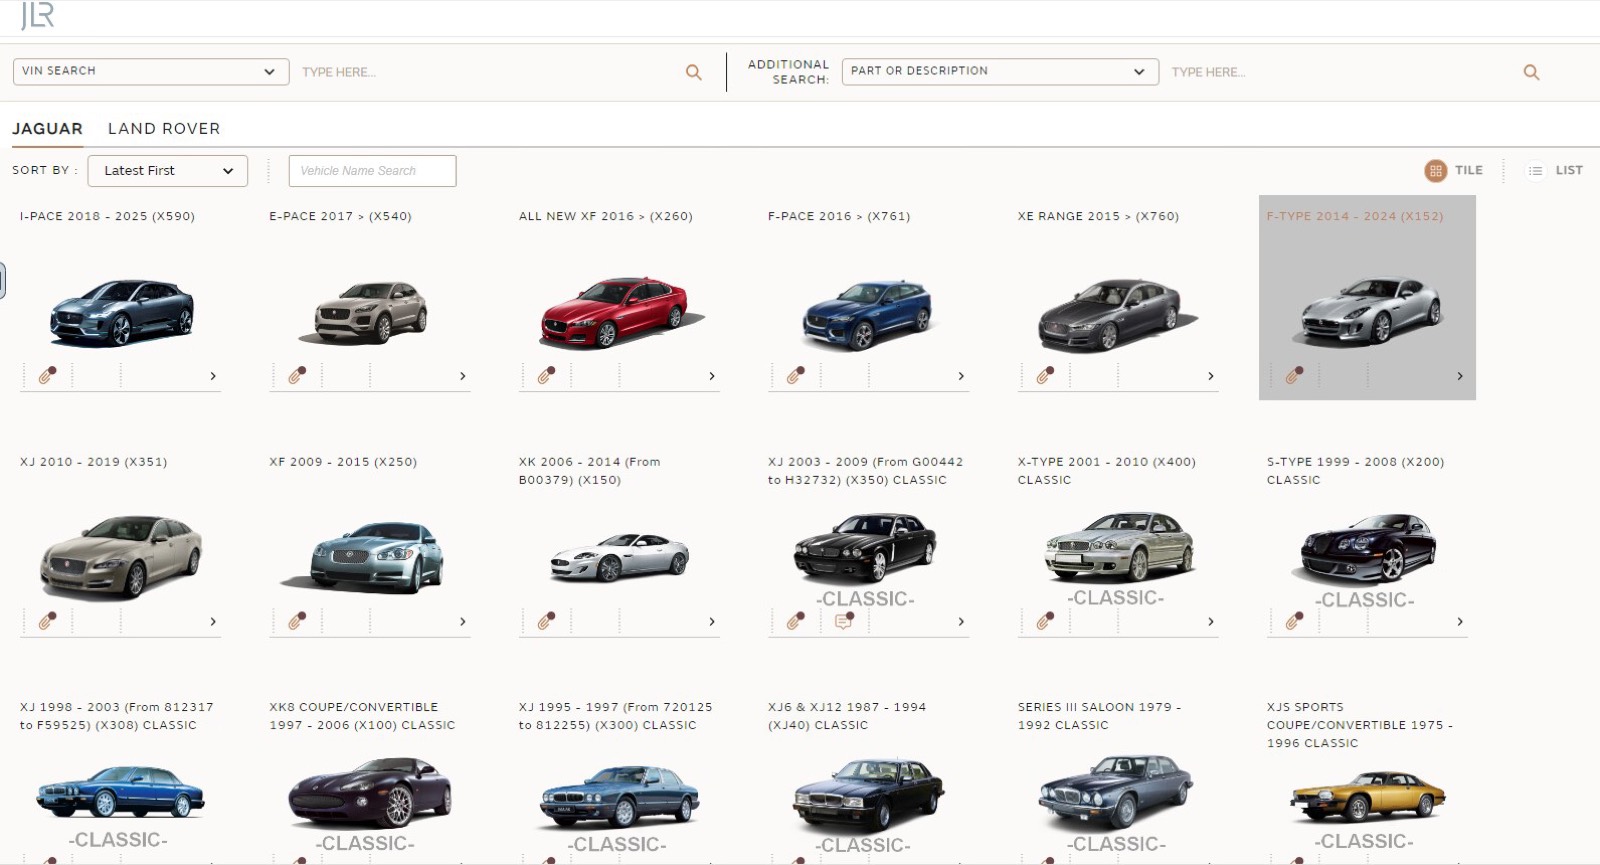This screenshot has width=1600, height=865.
Task: Select the LAND ROVER tab
Action: [164, 129]
